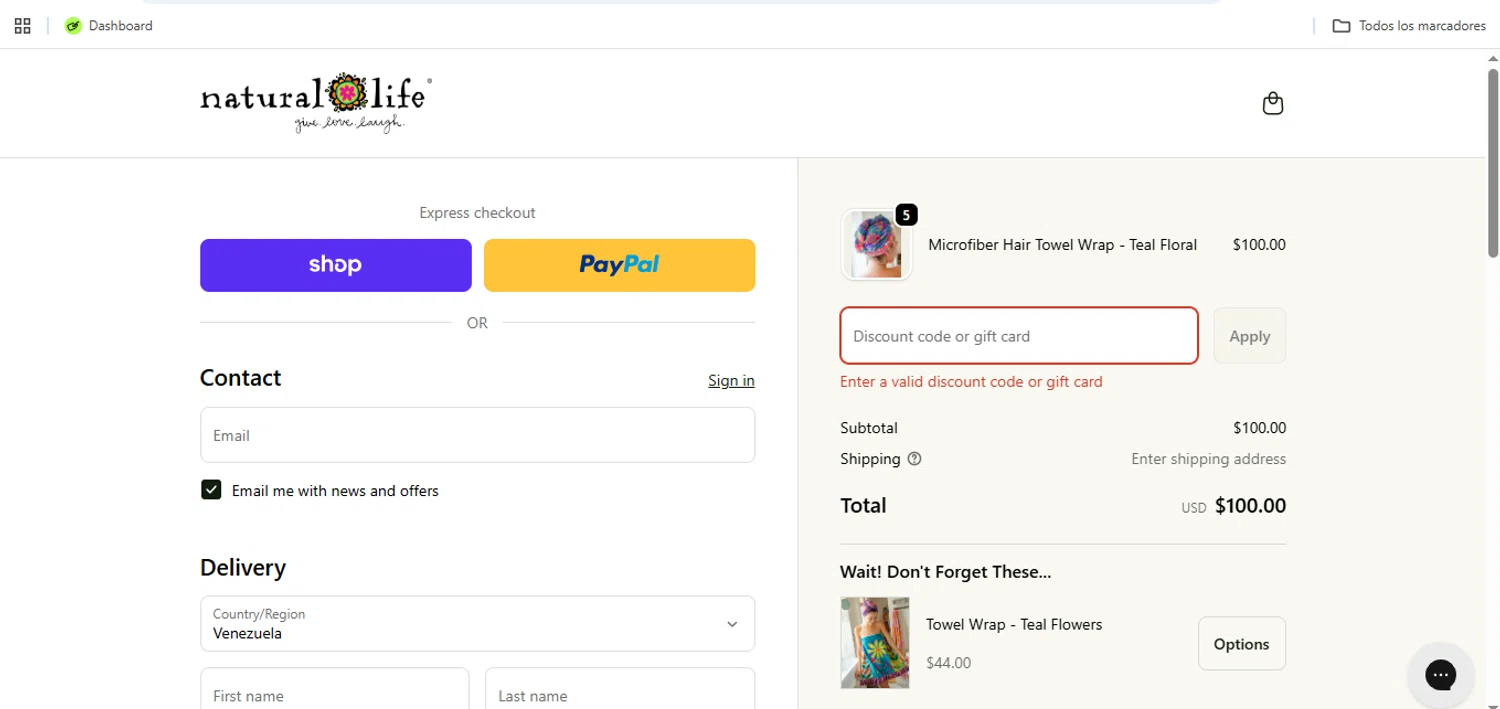Open the shopping bag cart icon
This screenshot has height=709, width=1500.
[x=1272, y=103]
